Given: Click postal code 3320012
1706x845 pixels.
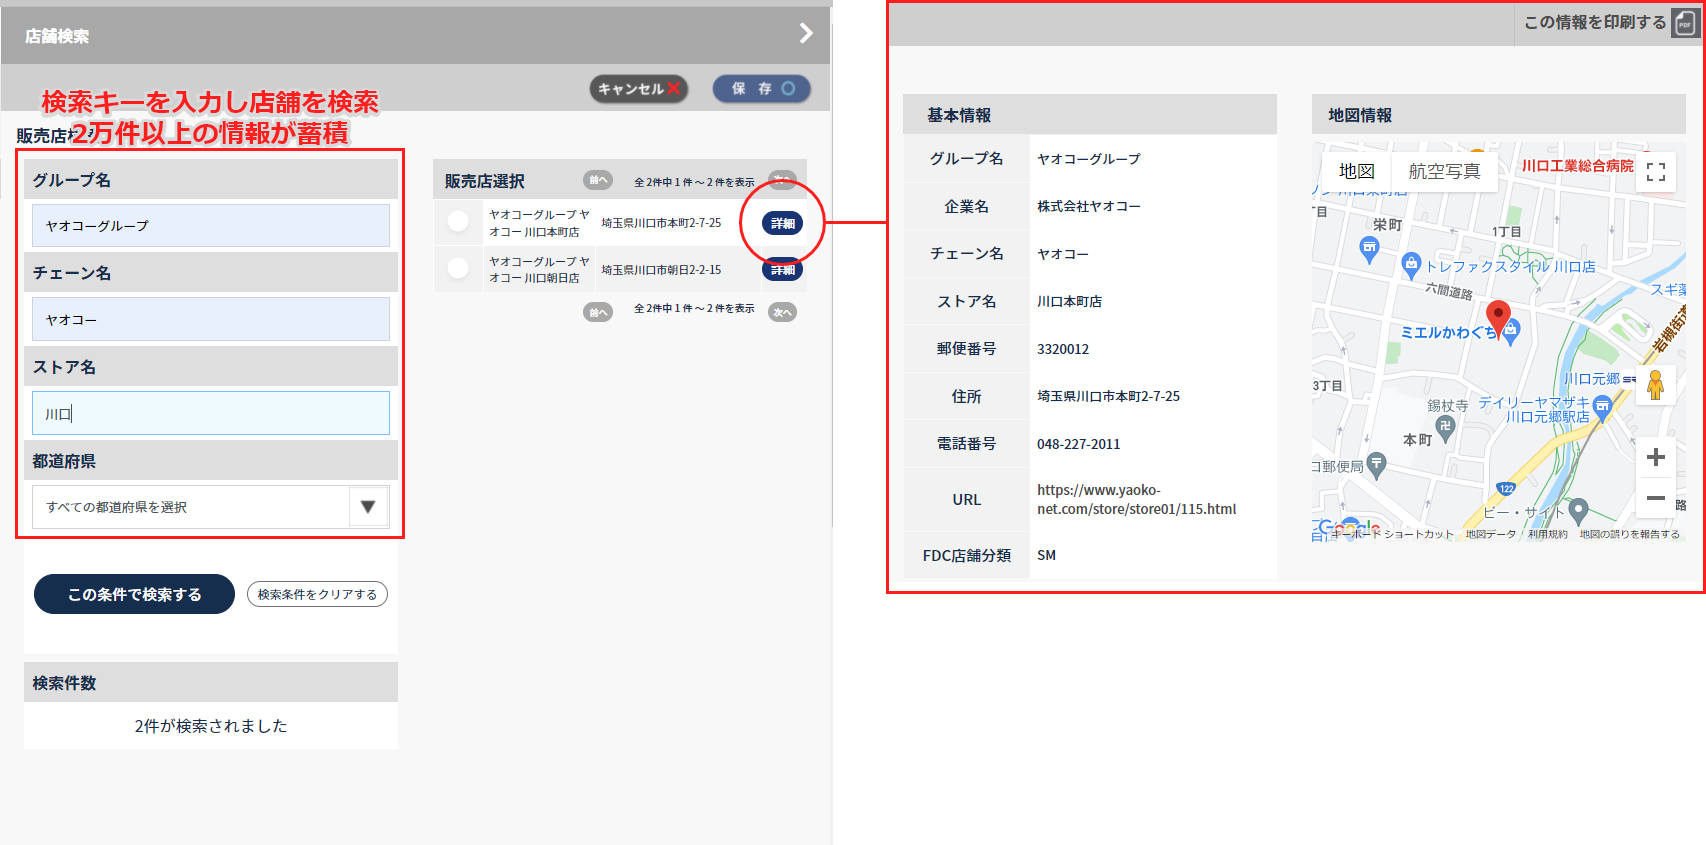Looking at the screenshot, I should click(1063, 349).
